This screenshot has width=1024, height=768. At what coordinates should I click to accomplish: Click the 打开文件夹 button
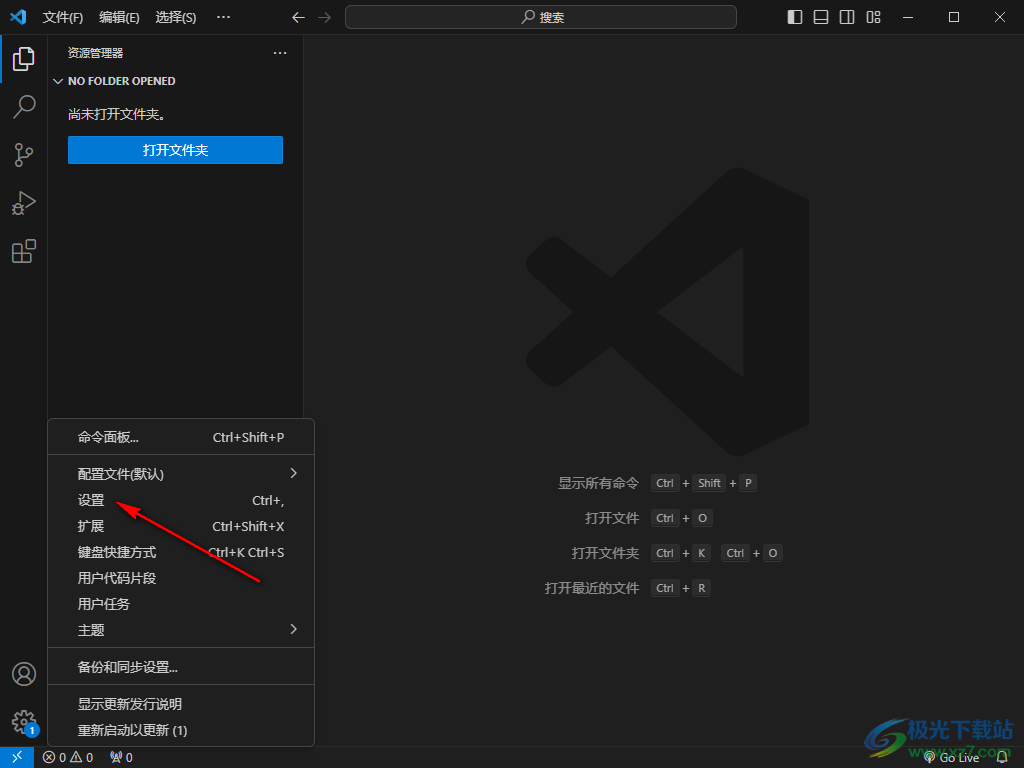175,150
